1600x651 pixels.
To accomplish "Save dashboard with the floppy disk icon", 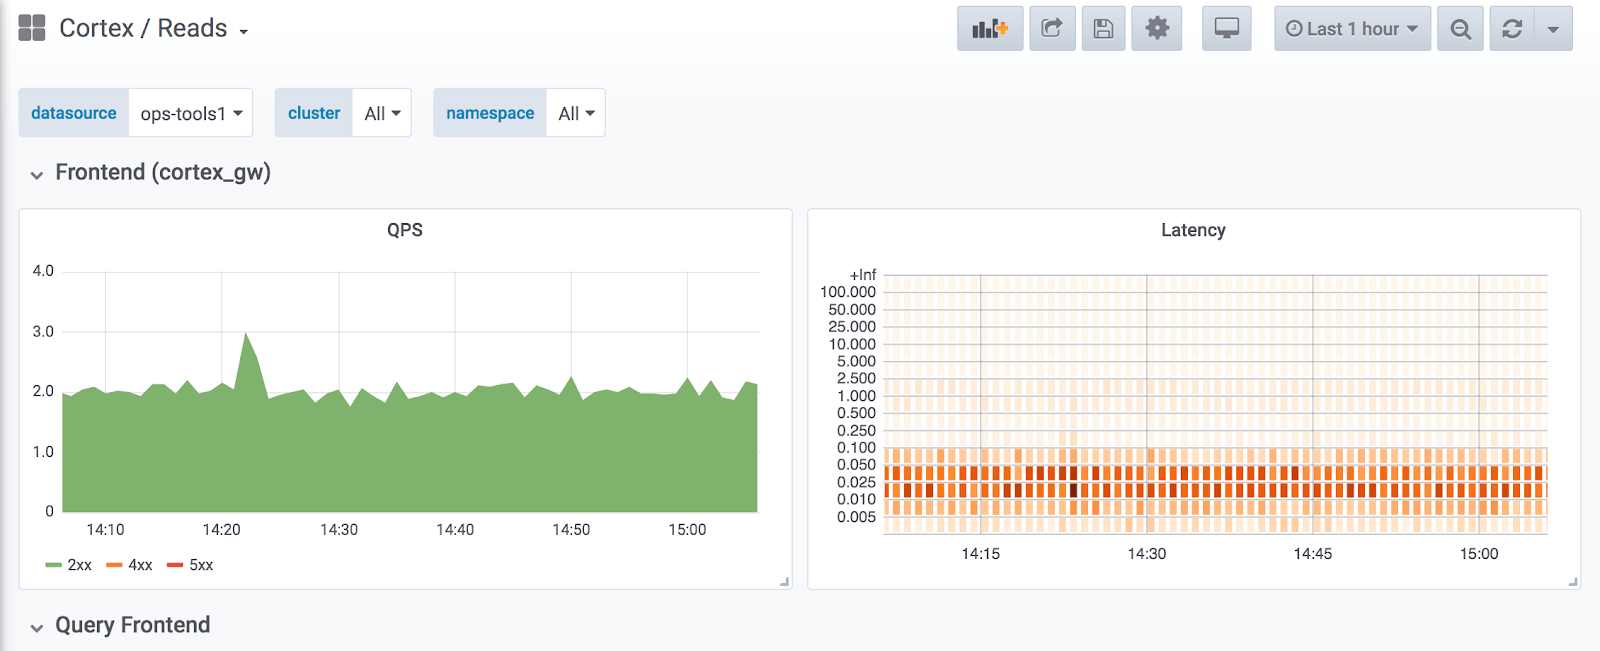I will (x=1103, y=29).
